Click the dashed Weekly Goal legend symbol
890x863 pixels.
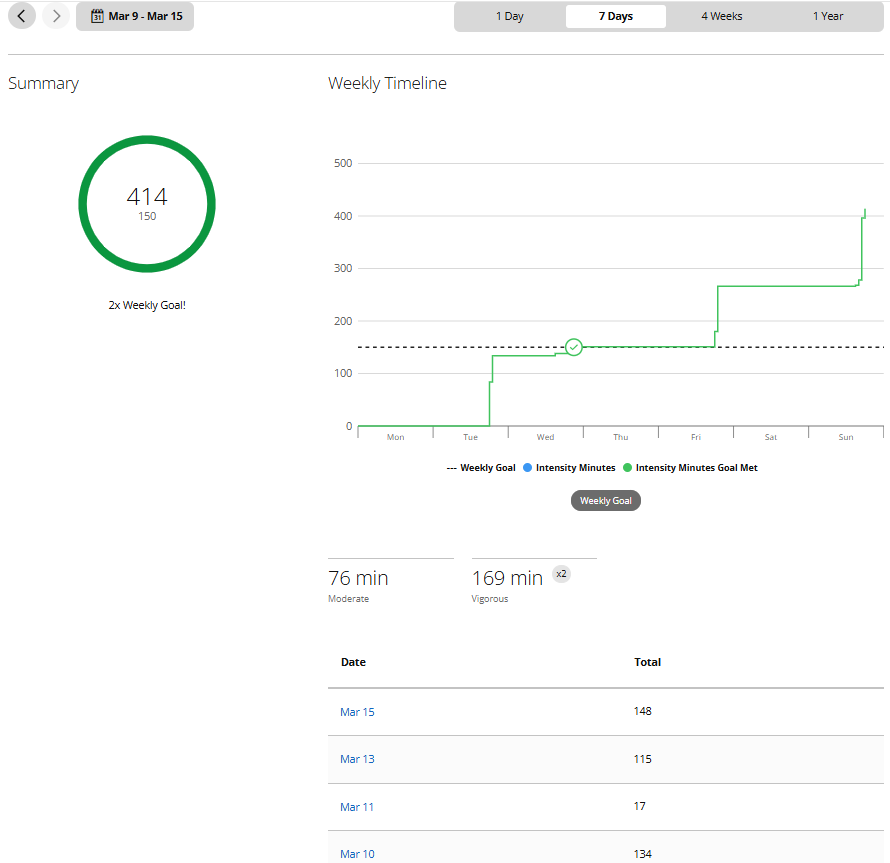click(451, 467)
